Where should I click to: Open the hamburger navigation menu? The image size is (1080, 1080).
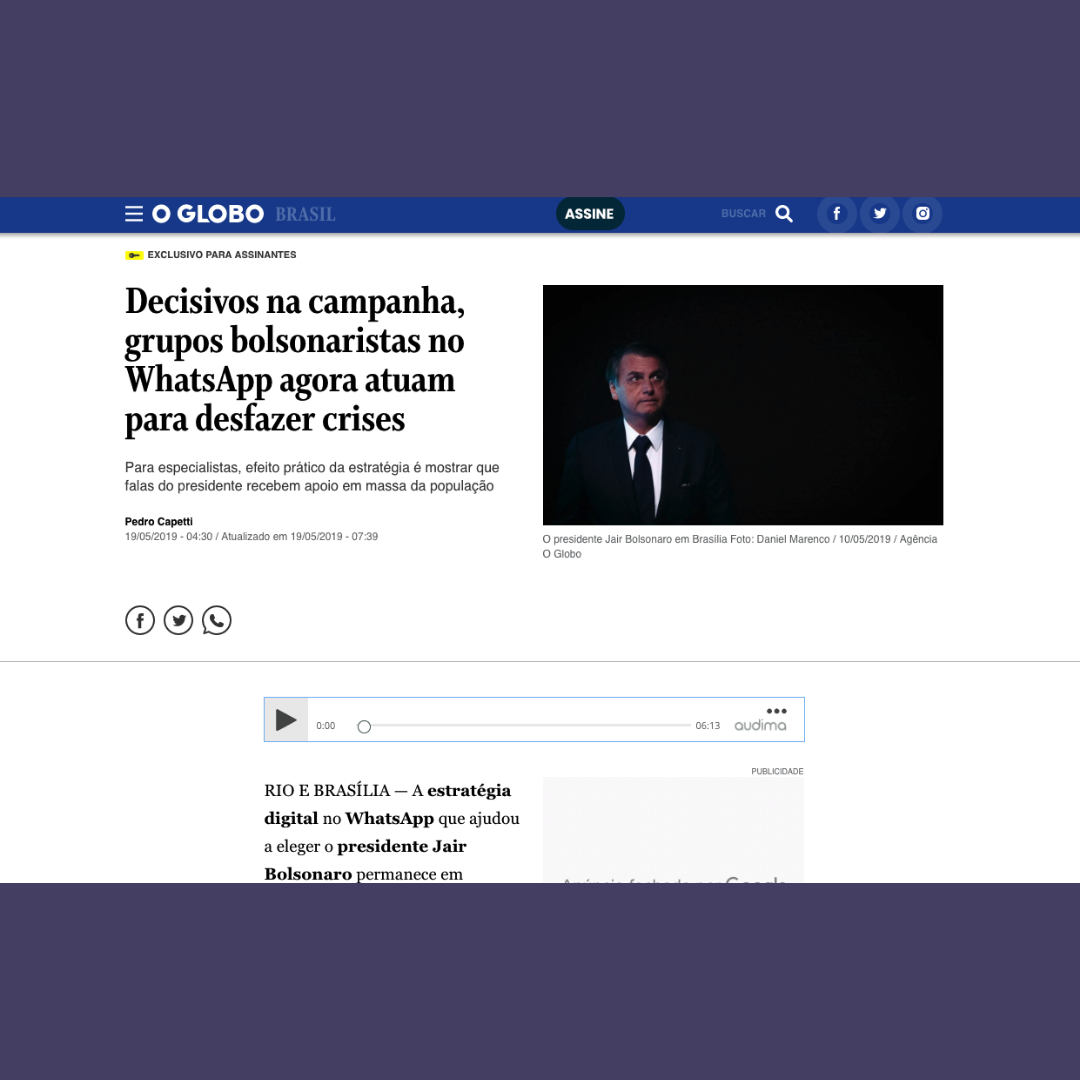click(x=134, y=213)
